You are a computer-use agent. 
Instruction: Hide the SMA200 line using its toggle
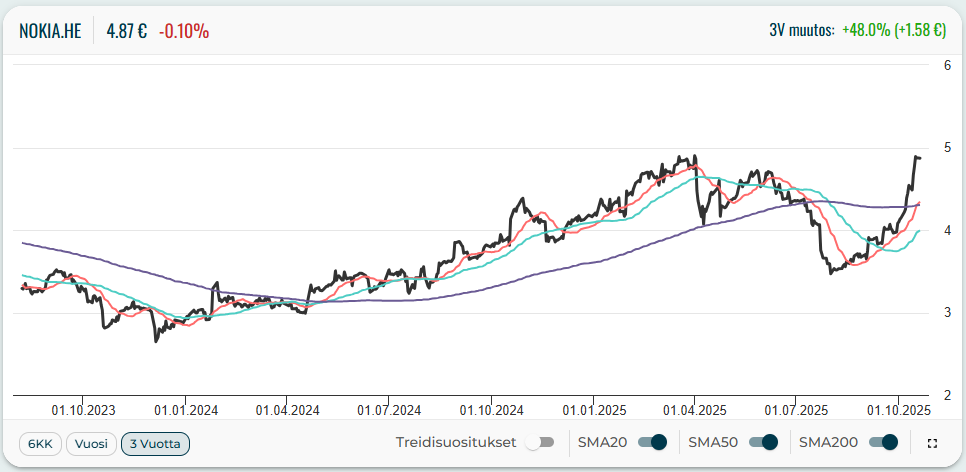(x=884, y=443)
